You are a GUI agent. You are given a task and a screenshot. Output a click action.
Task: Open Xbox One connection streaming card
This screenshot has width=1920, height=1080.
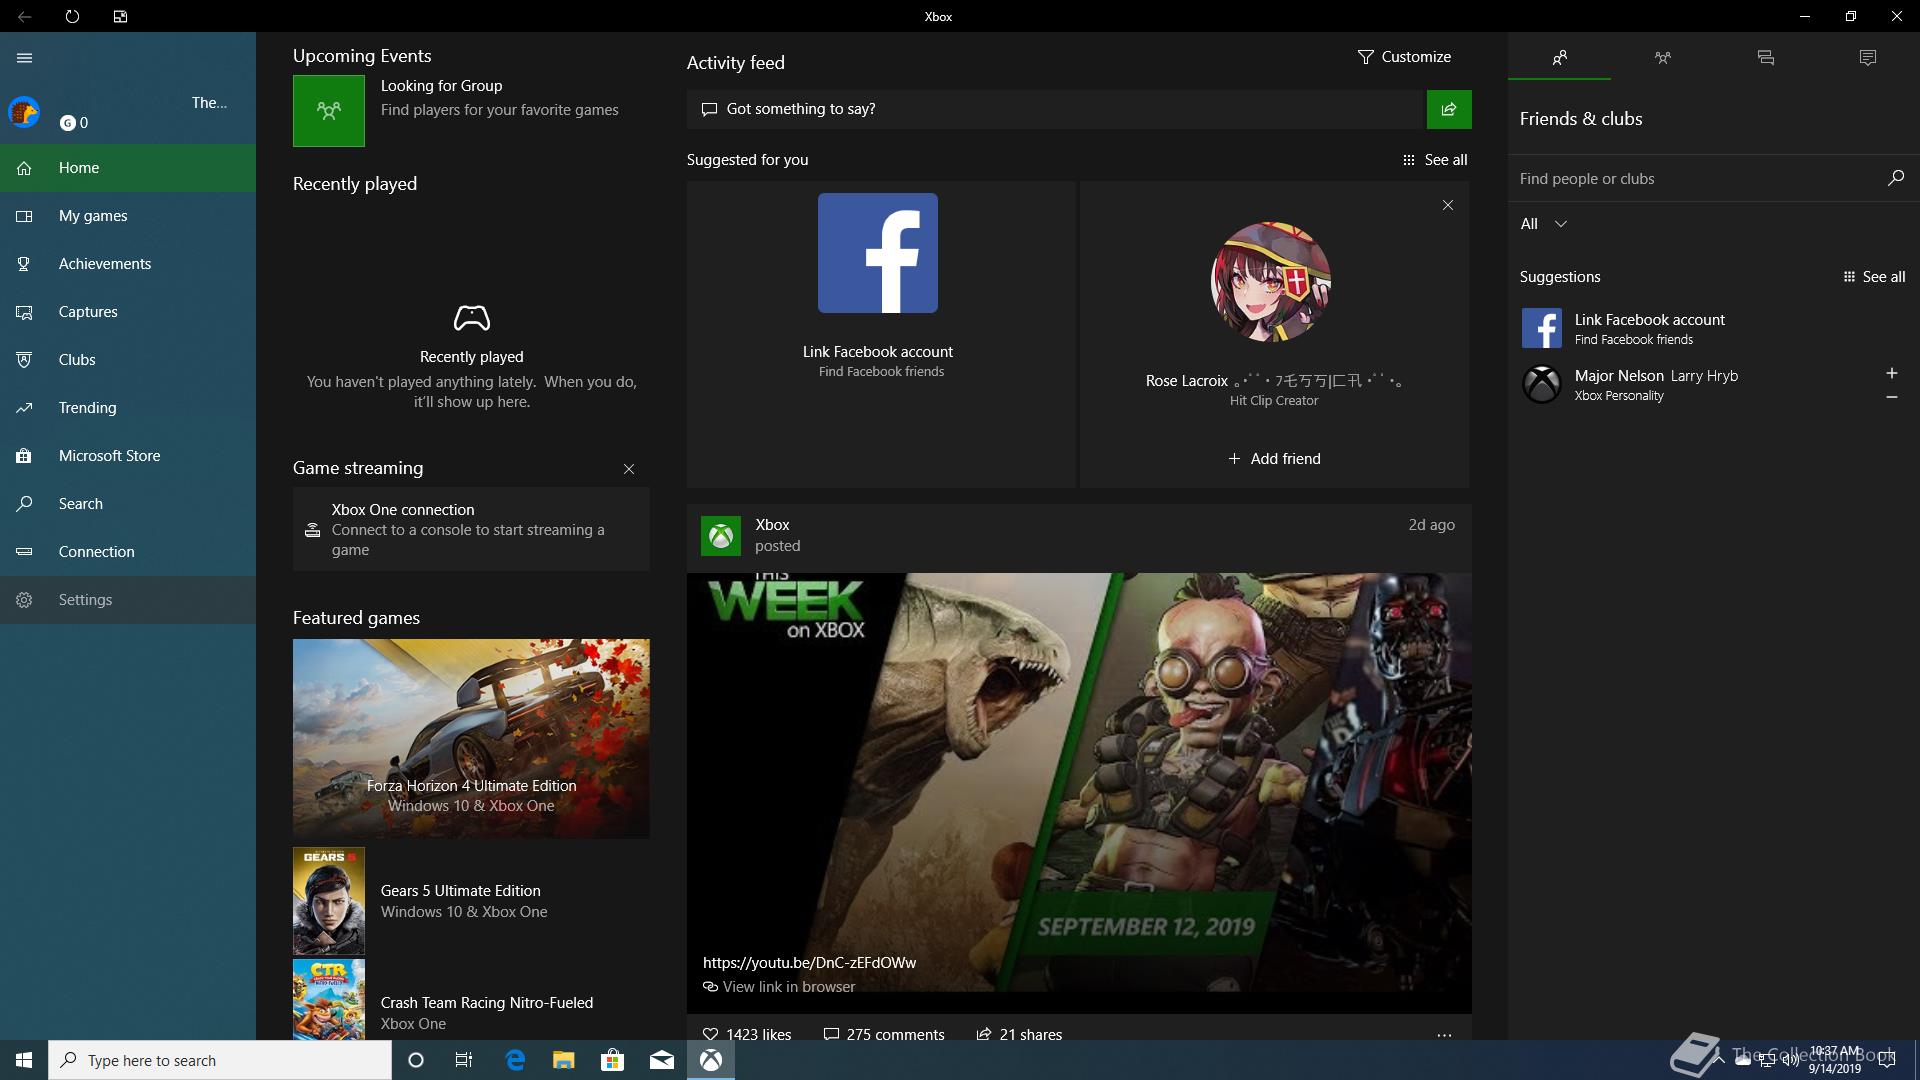pyautogui.click(x=471, y=529)
